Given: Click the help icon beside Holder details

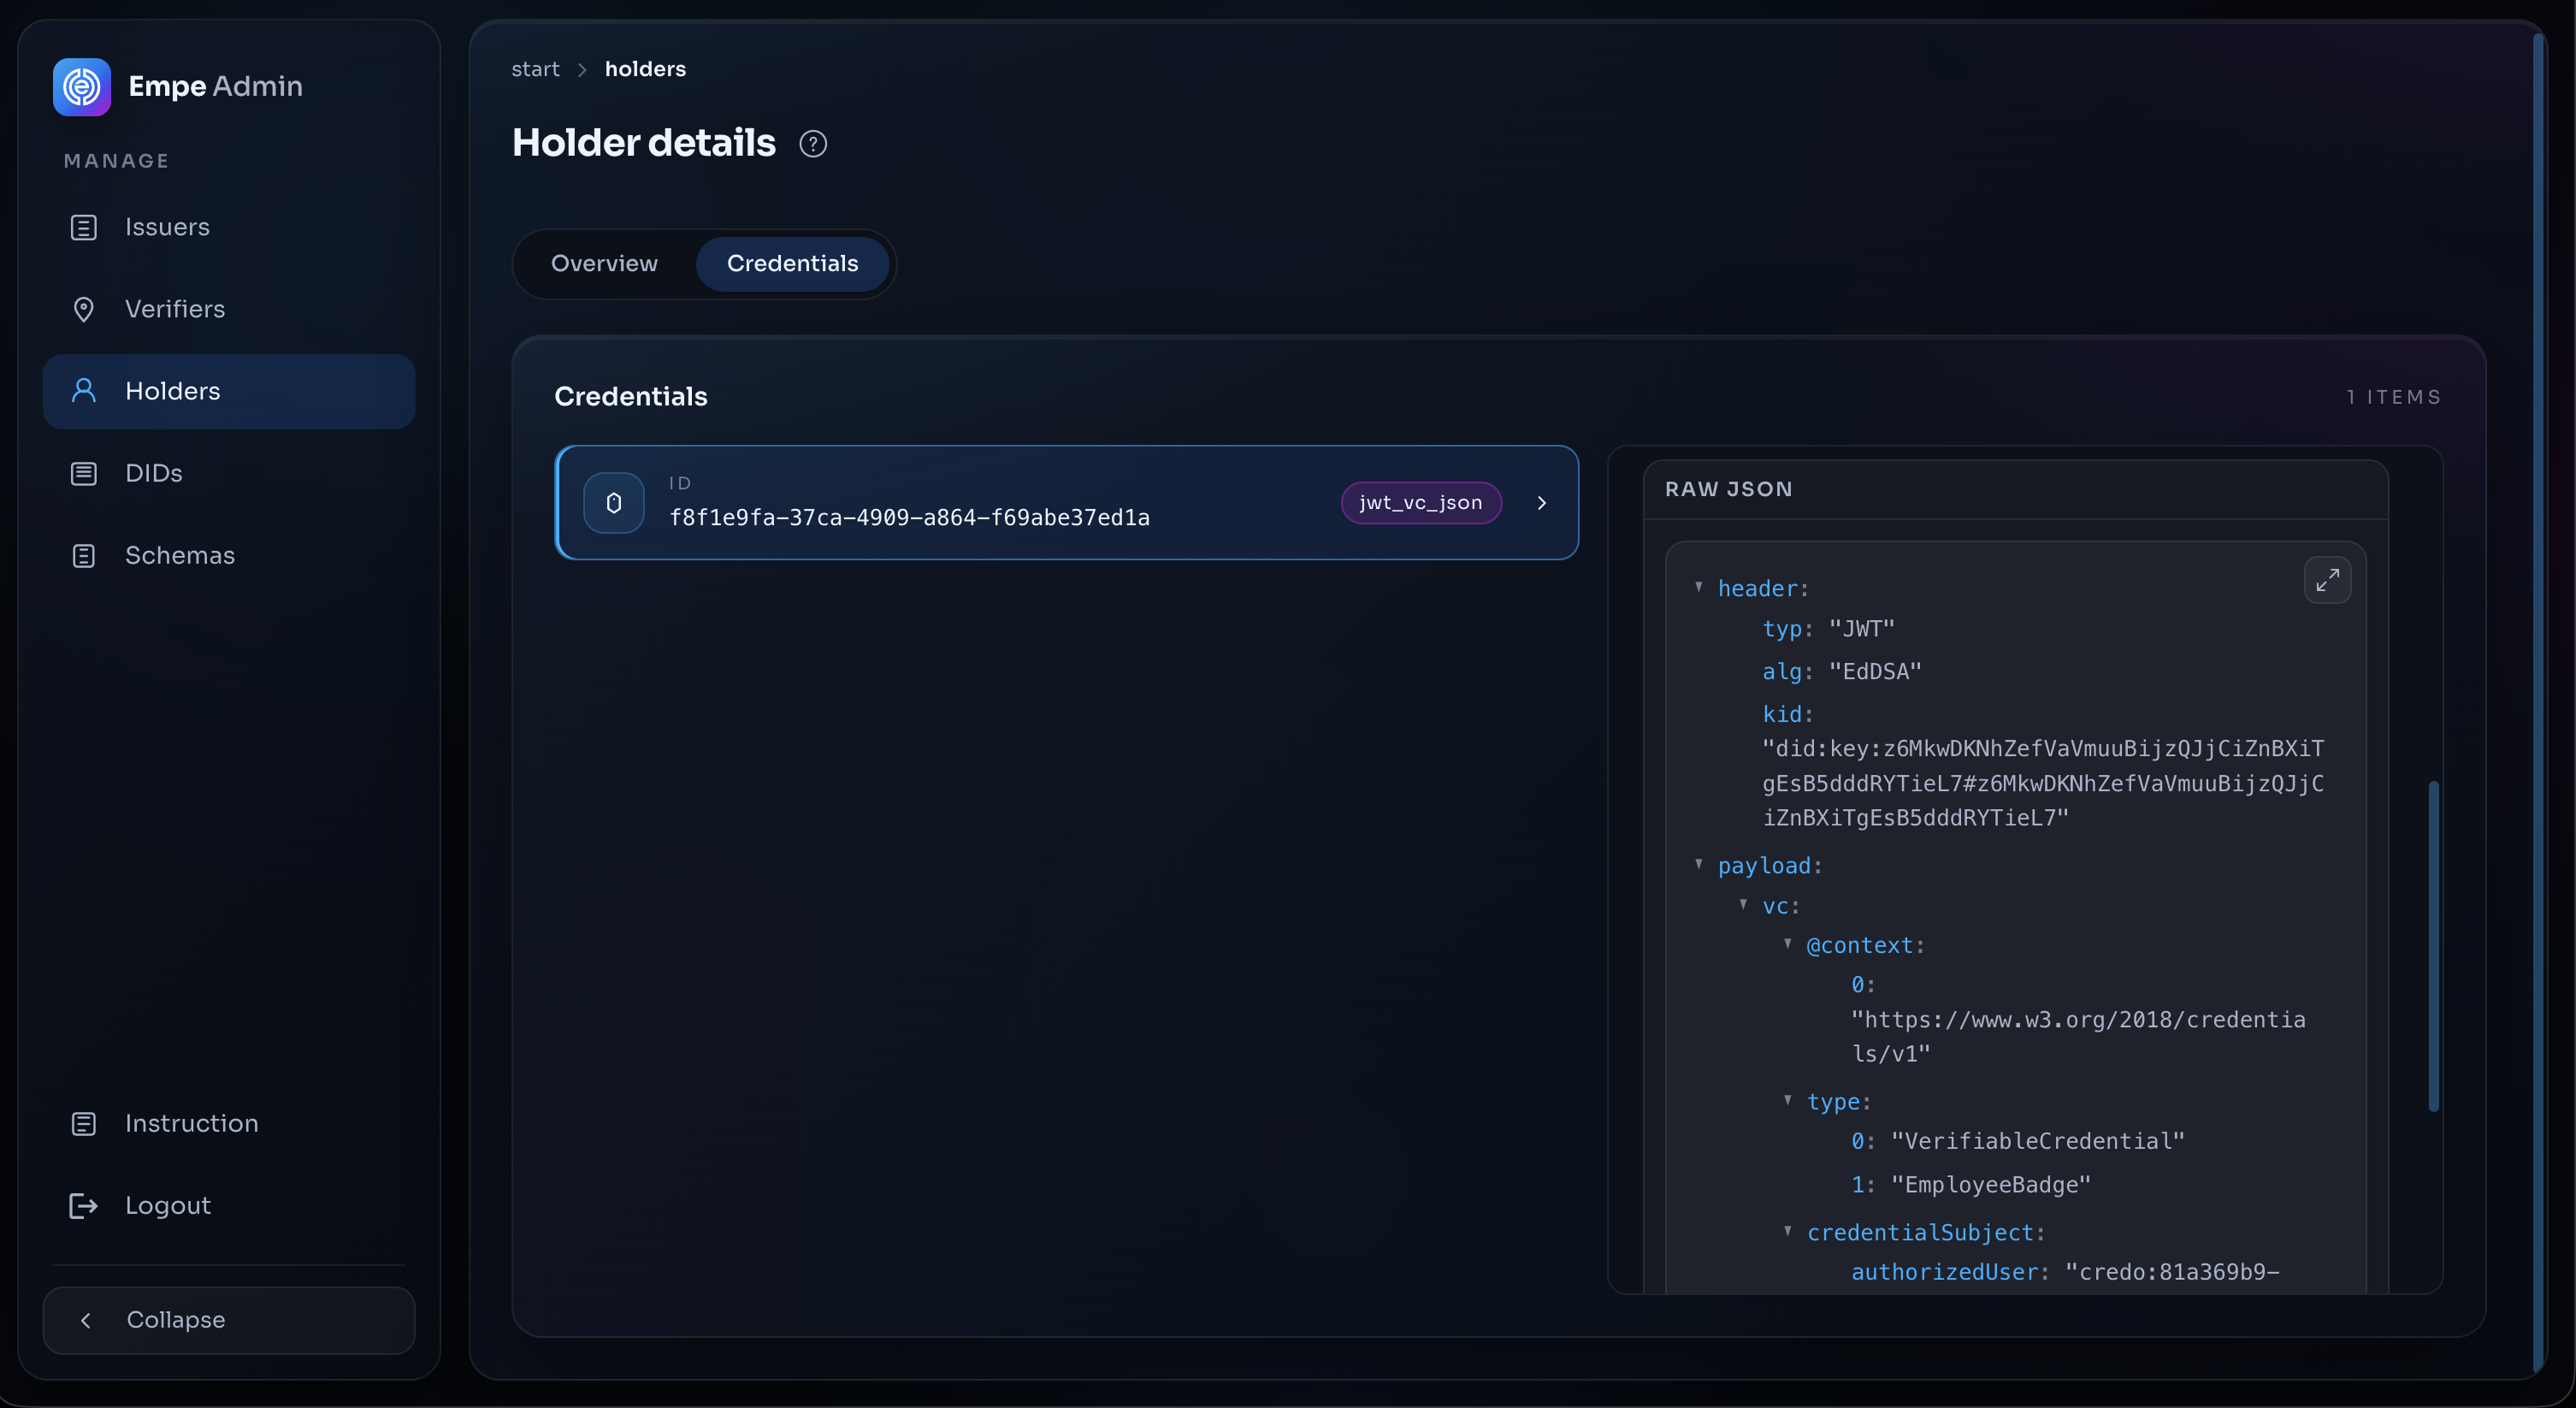Looking at the screenshot, I should tap(813, 144).
